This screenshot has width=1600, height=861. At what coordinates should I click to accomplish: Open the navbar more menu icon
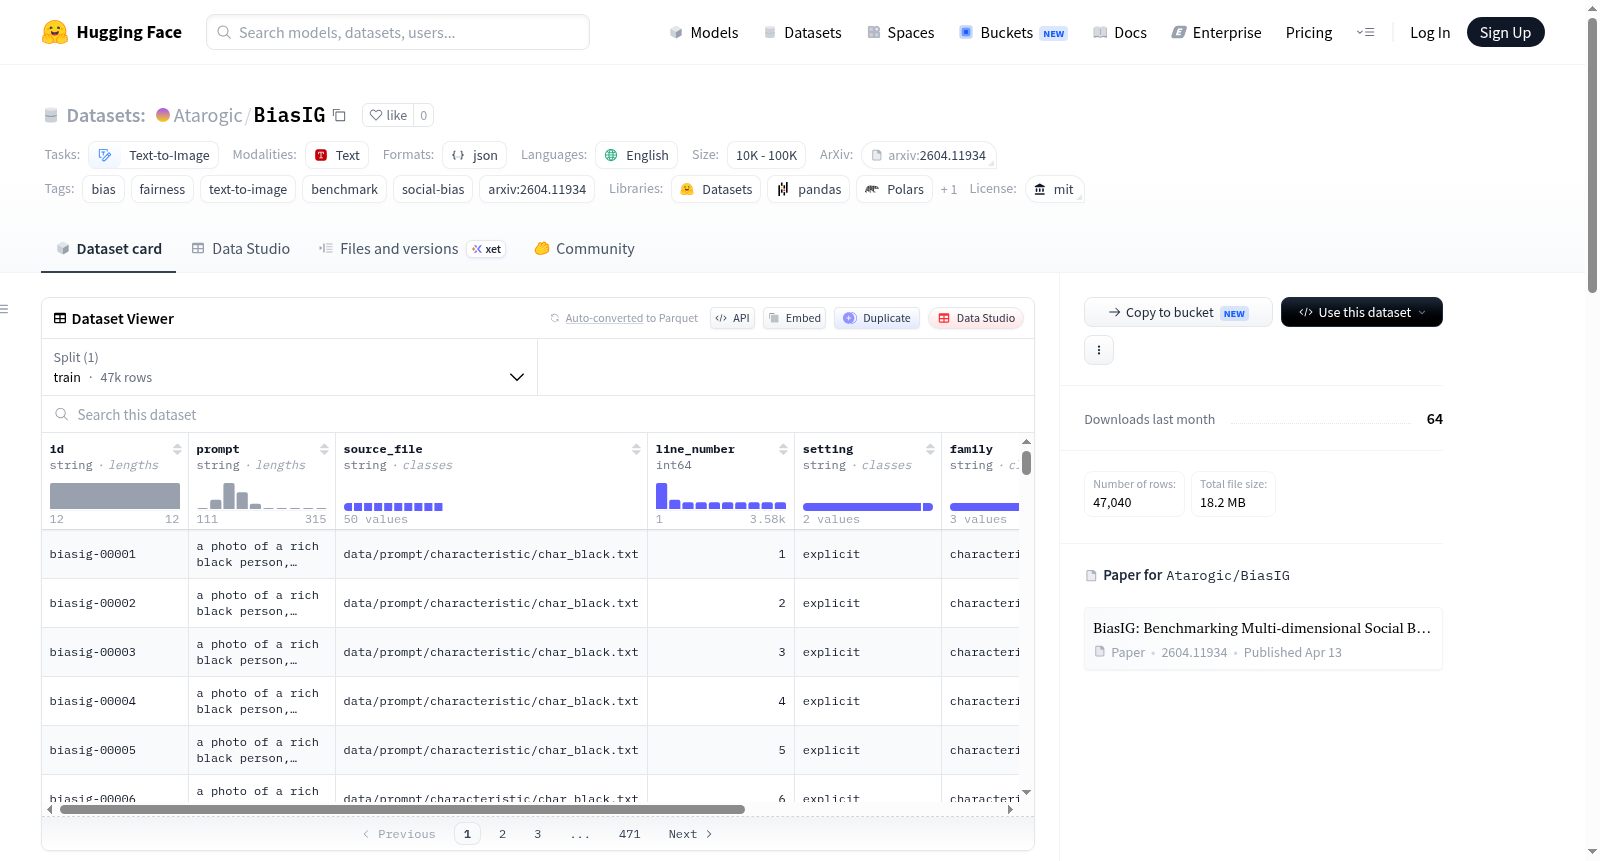(1365, 32)
